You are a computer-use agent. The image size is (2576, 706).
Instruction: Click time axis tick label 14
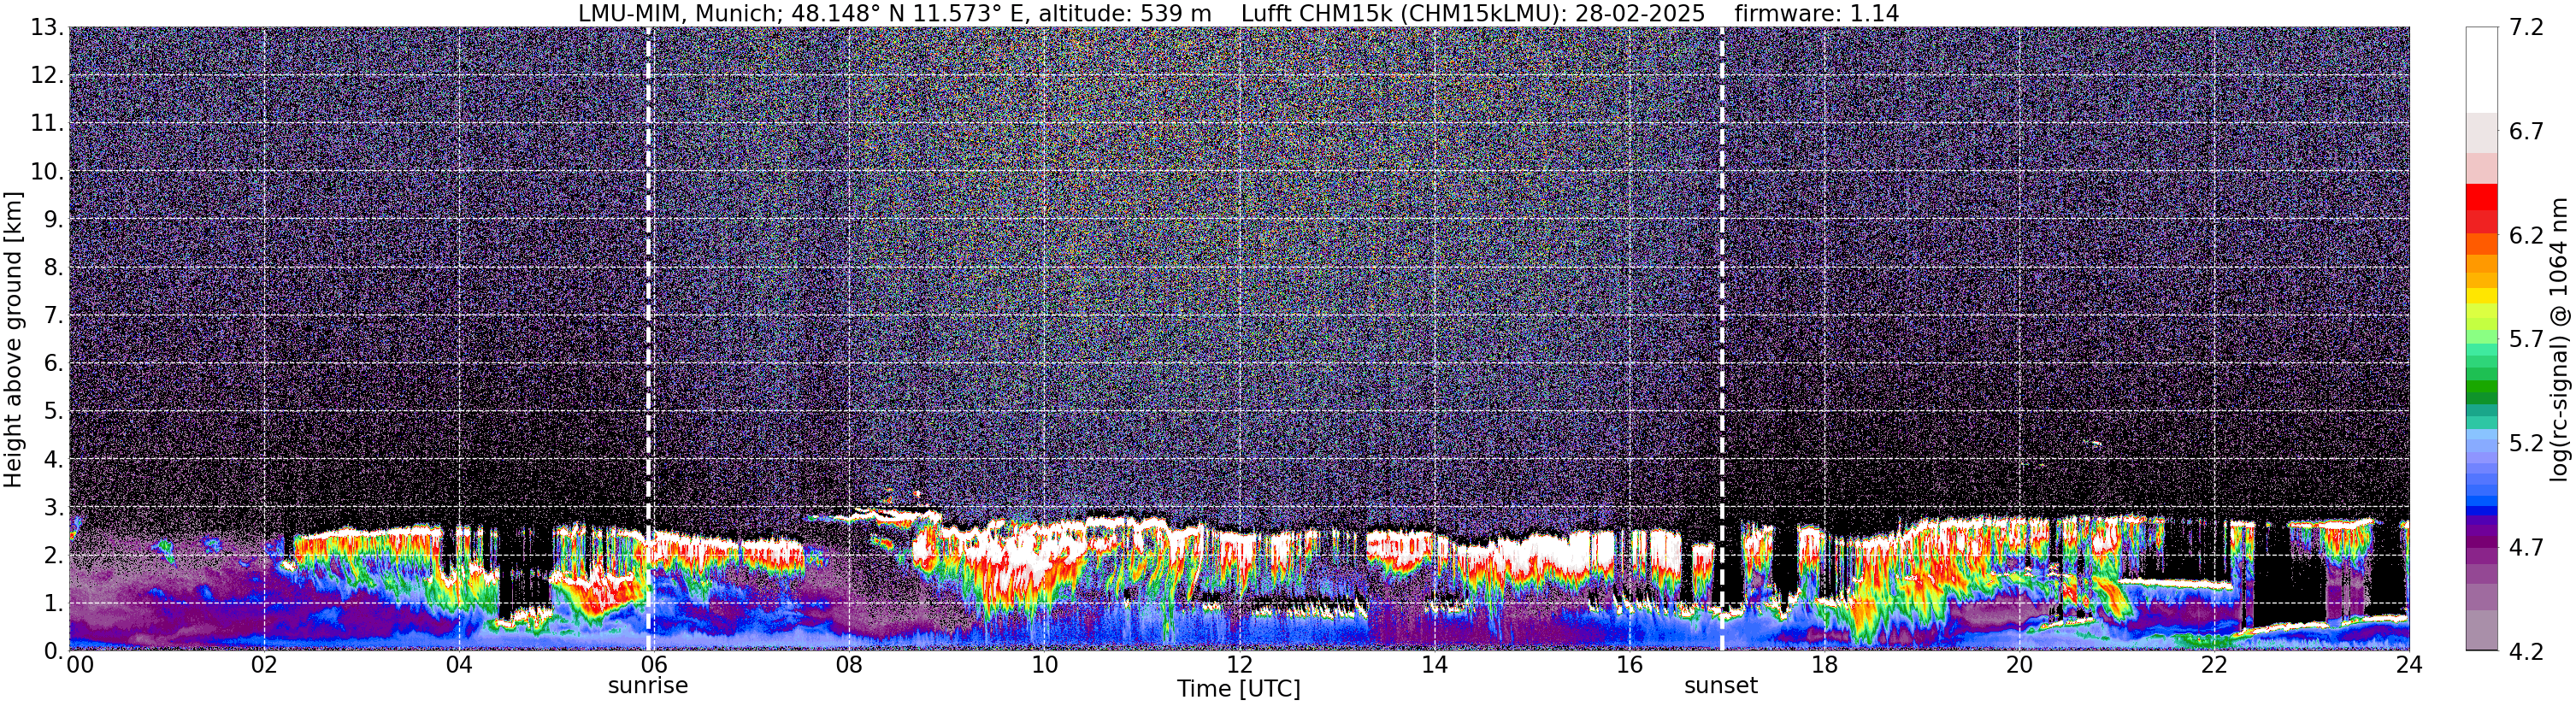(x=1434, y=665)
